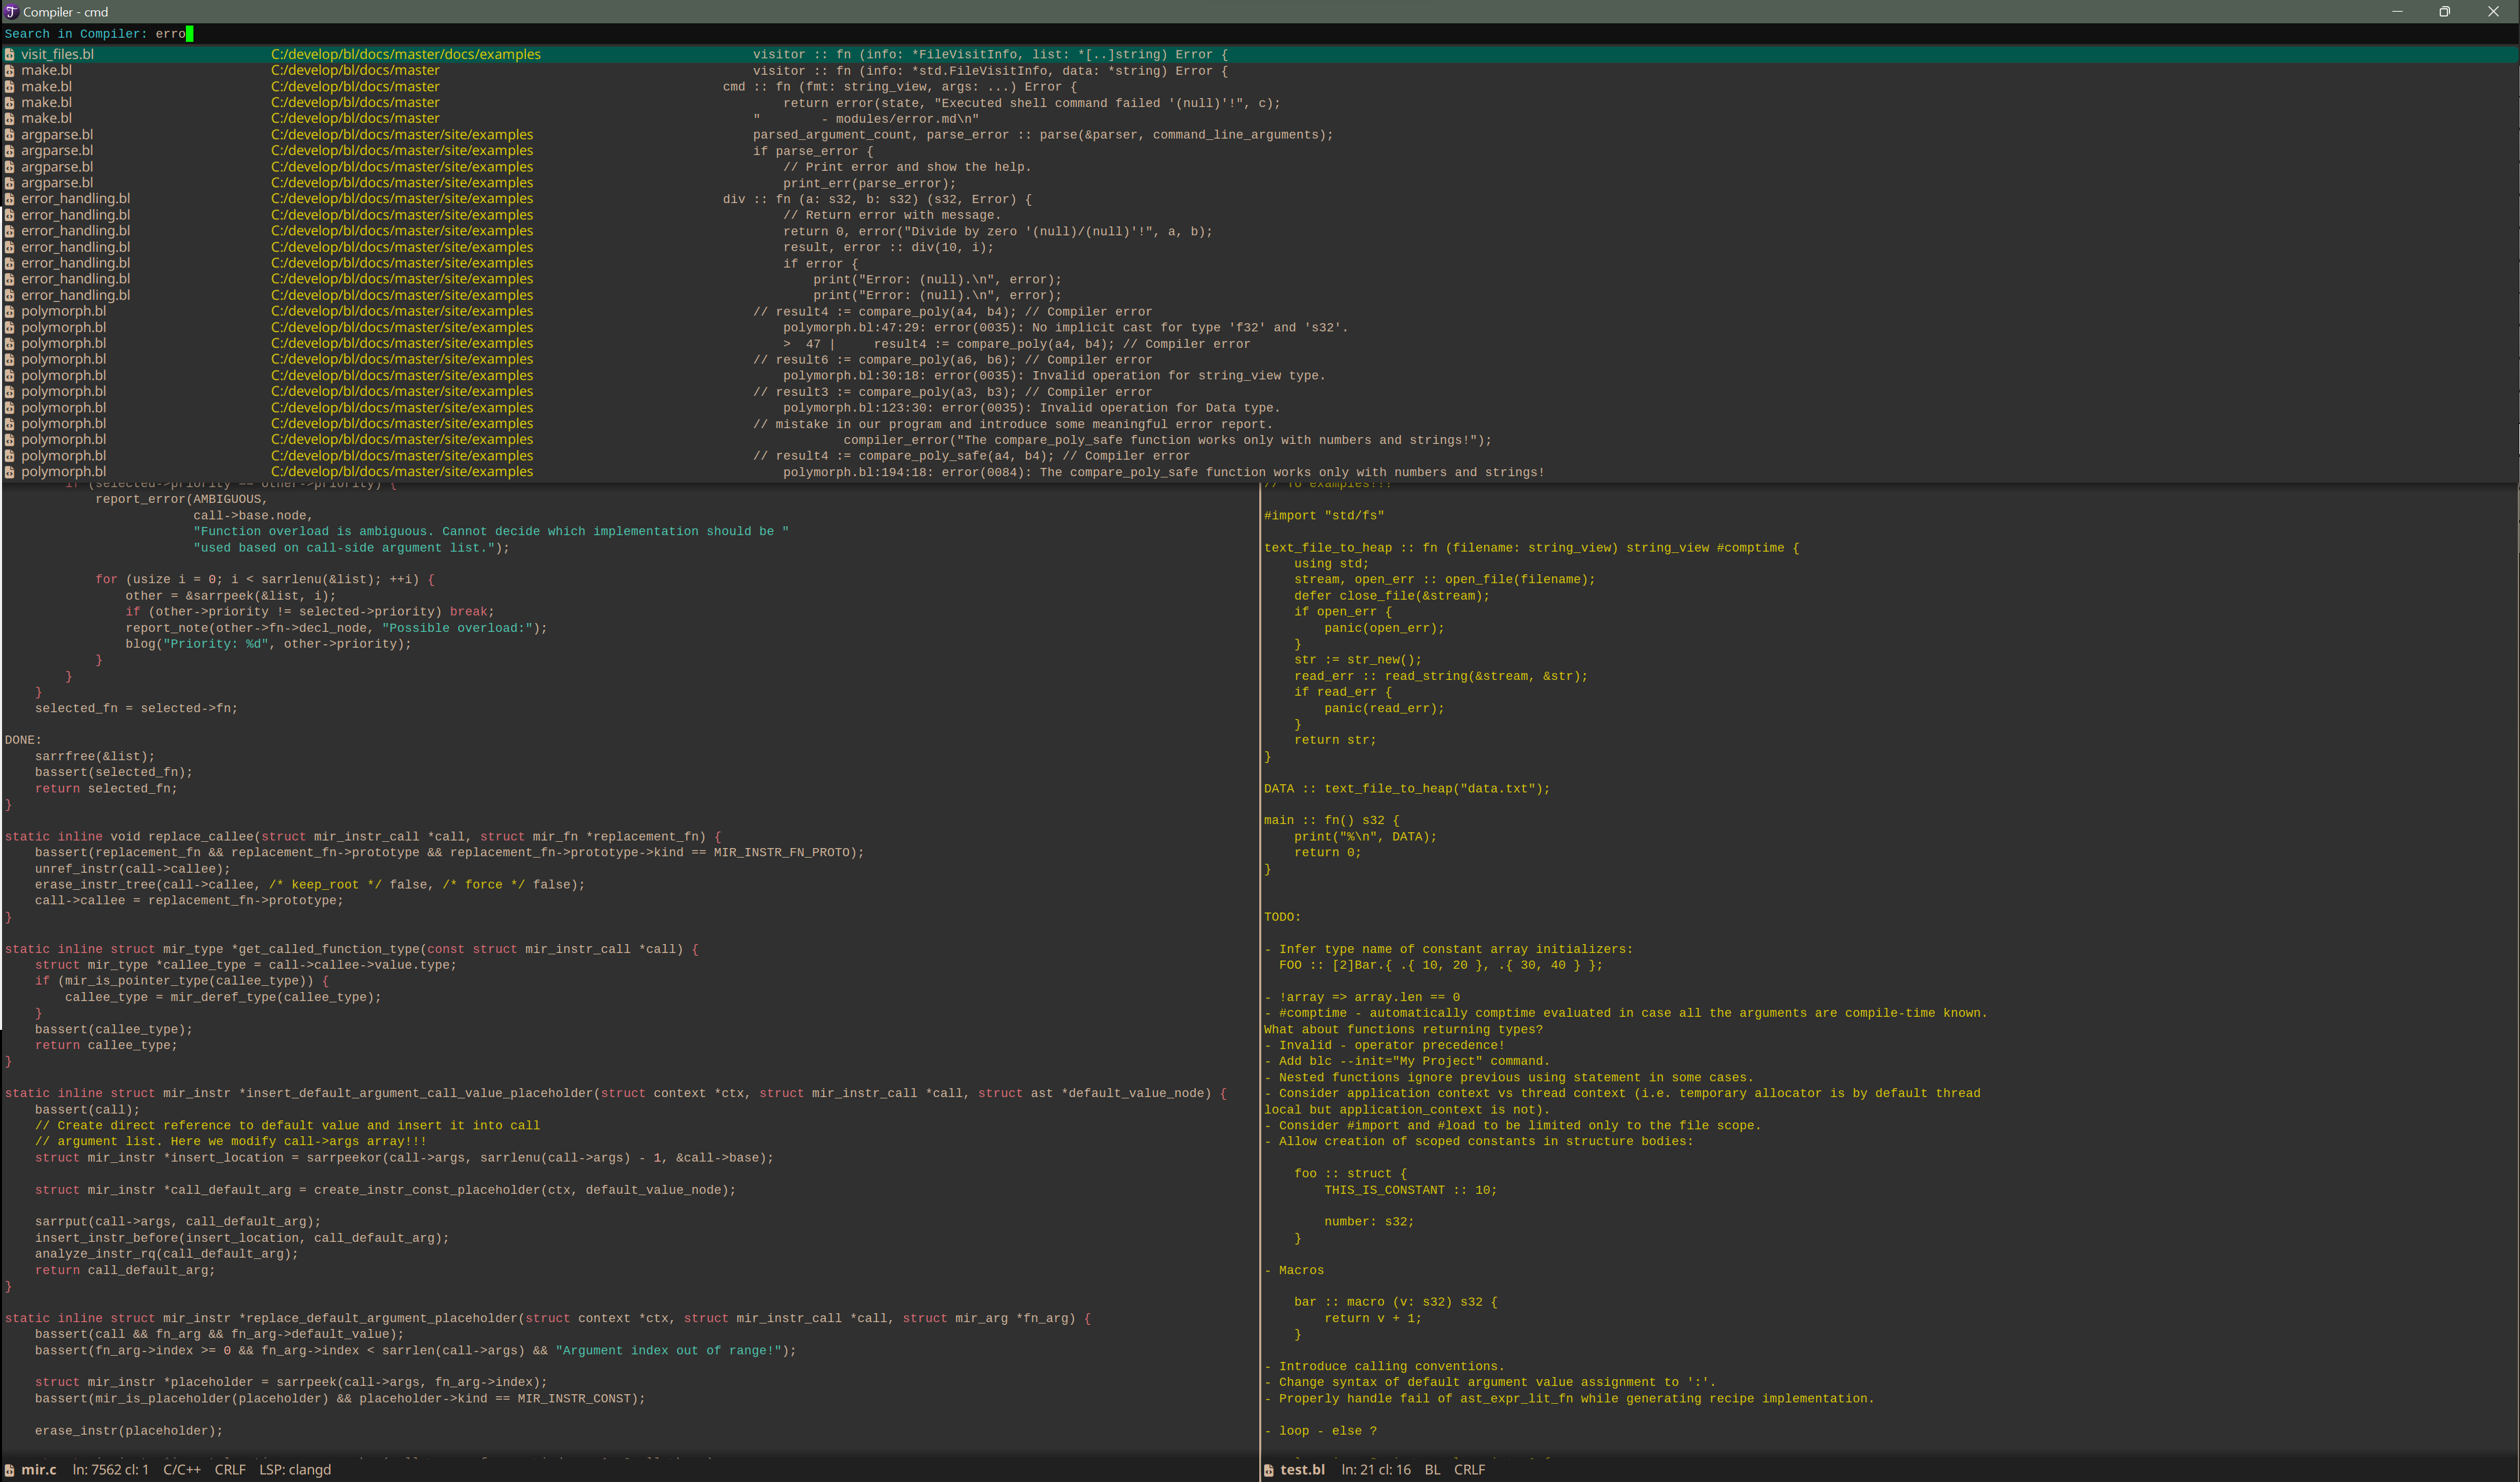Viewport: 2520px width, 1482px height.
Task: Click file icon of first error_handling.bl result
Action: point(10,198)
